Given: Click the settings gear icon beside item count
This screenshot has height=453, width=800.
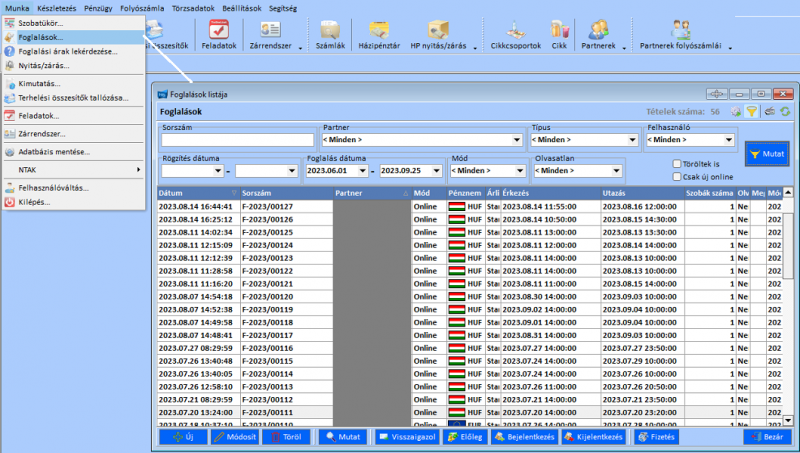Looking at the screenshot, I should [x=735, y=111].
